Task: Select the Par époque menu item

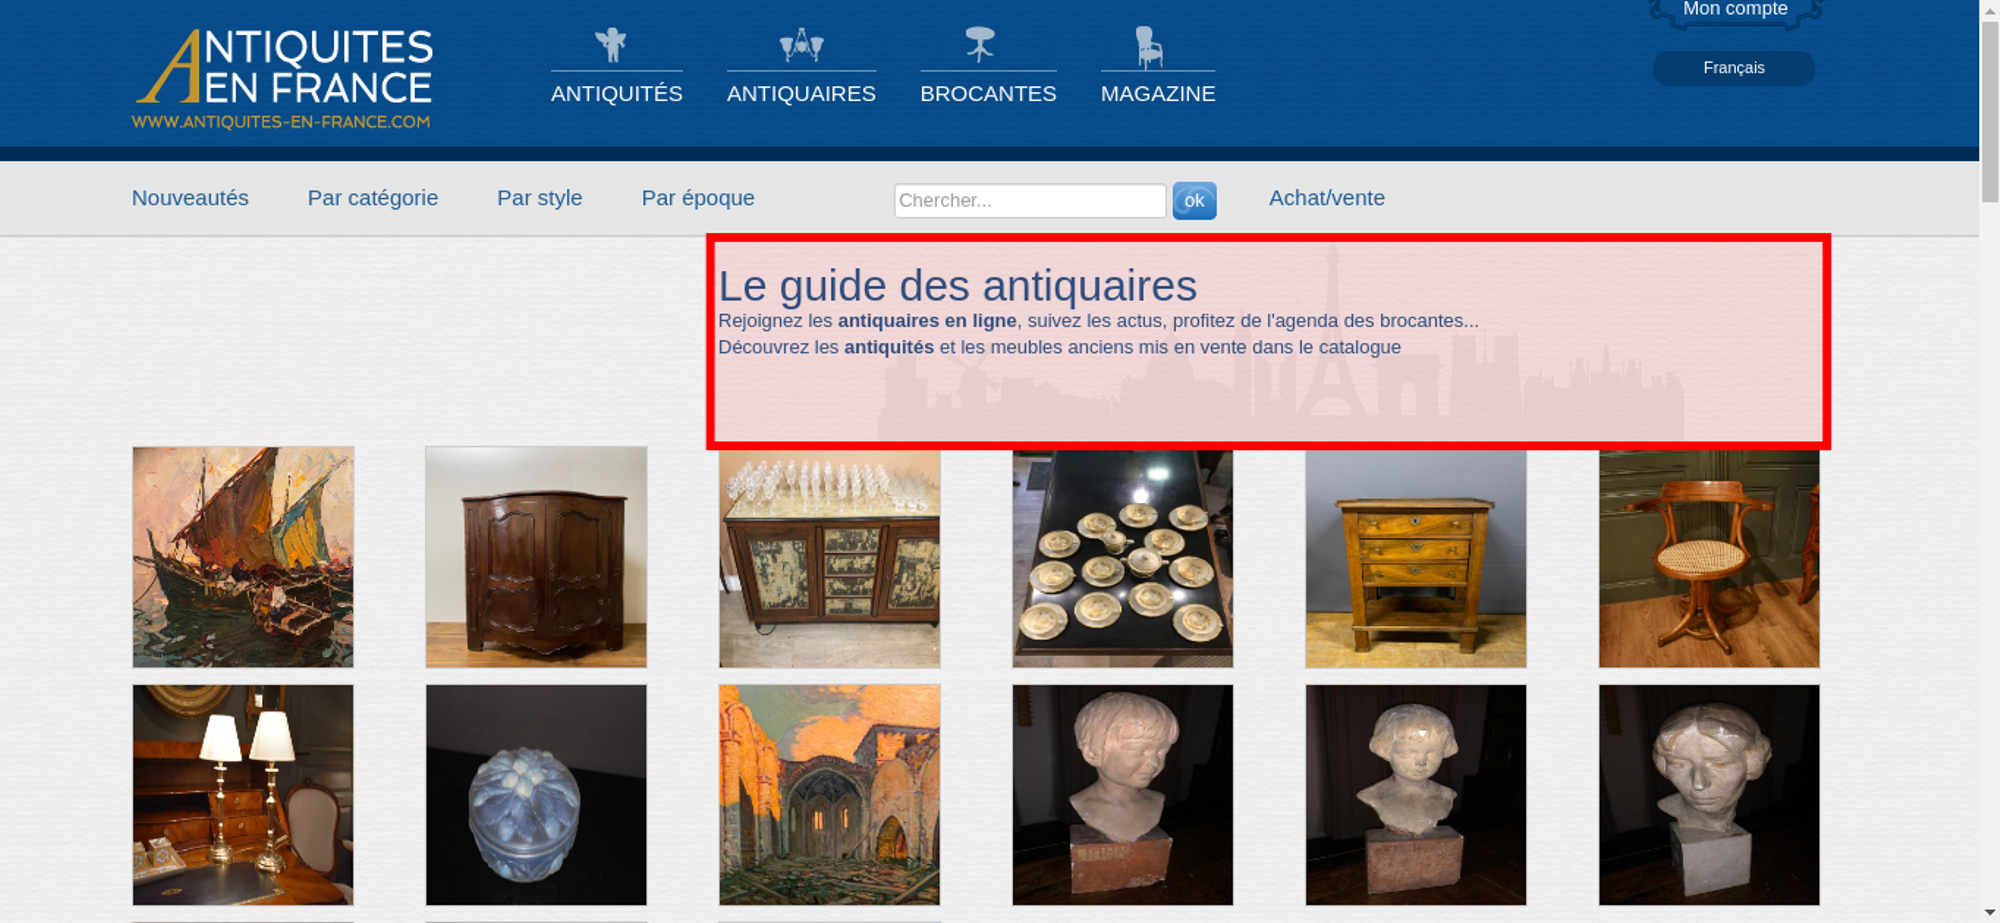Action: (698, 198)
